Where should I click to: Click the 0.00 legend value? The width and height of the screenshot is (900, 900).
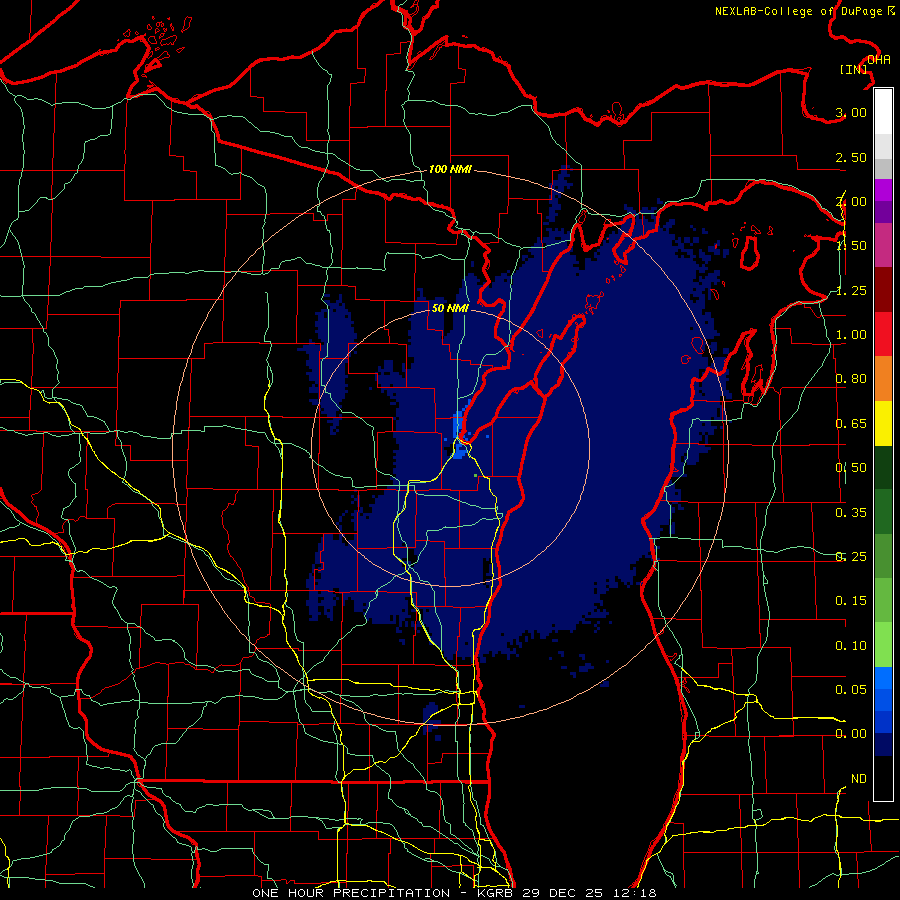851,734
